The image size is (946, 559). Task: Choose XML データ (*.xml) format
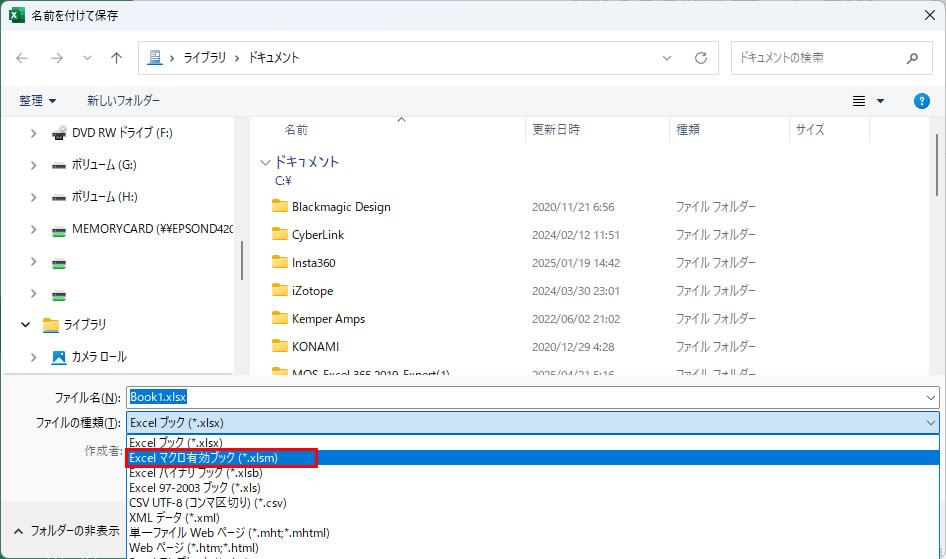pyautogui.click(x=533, y=518)
